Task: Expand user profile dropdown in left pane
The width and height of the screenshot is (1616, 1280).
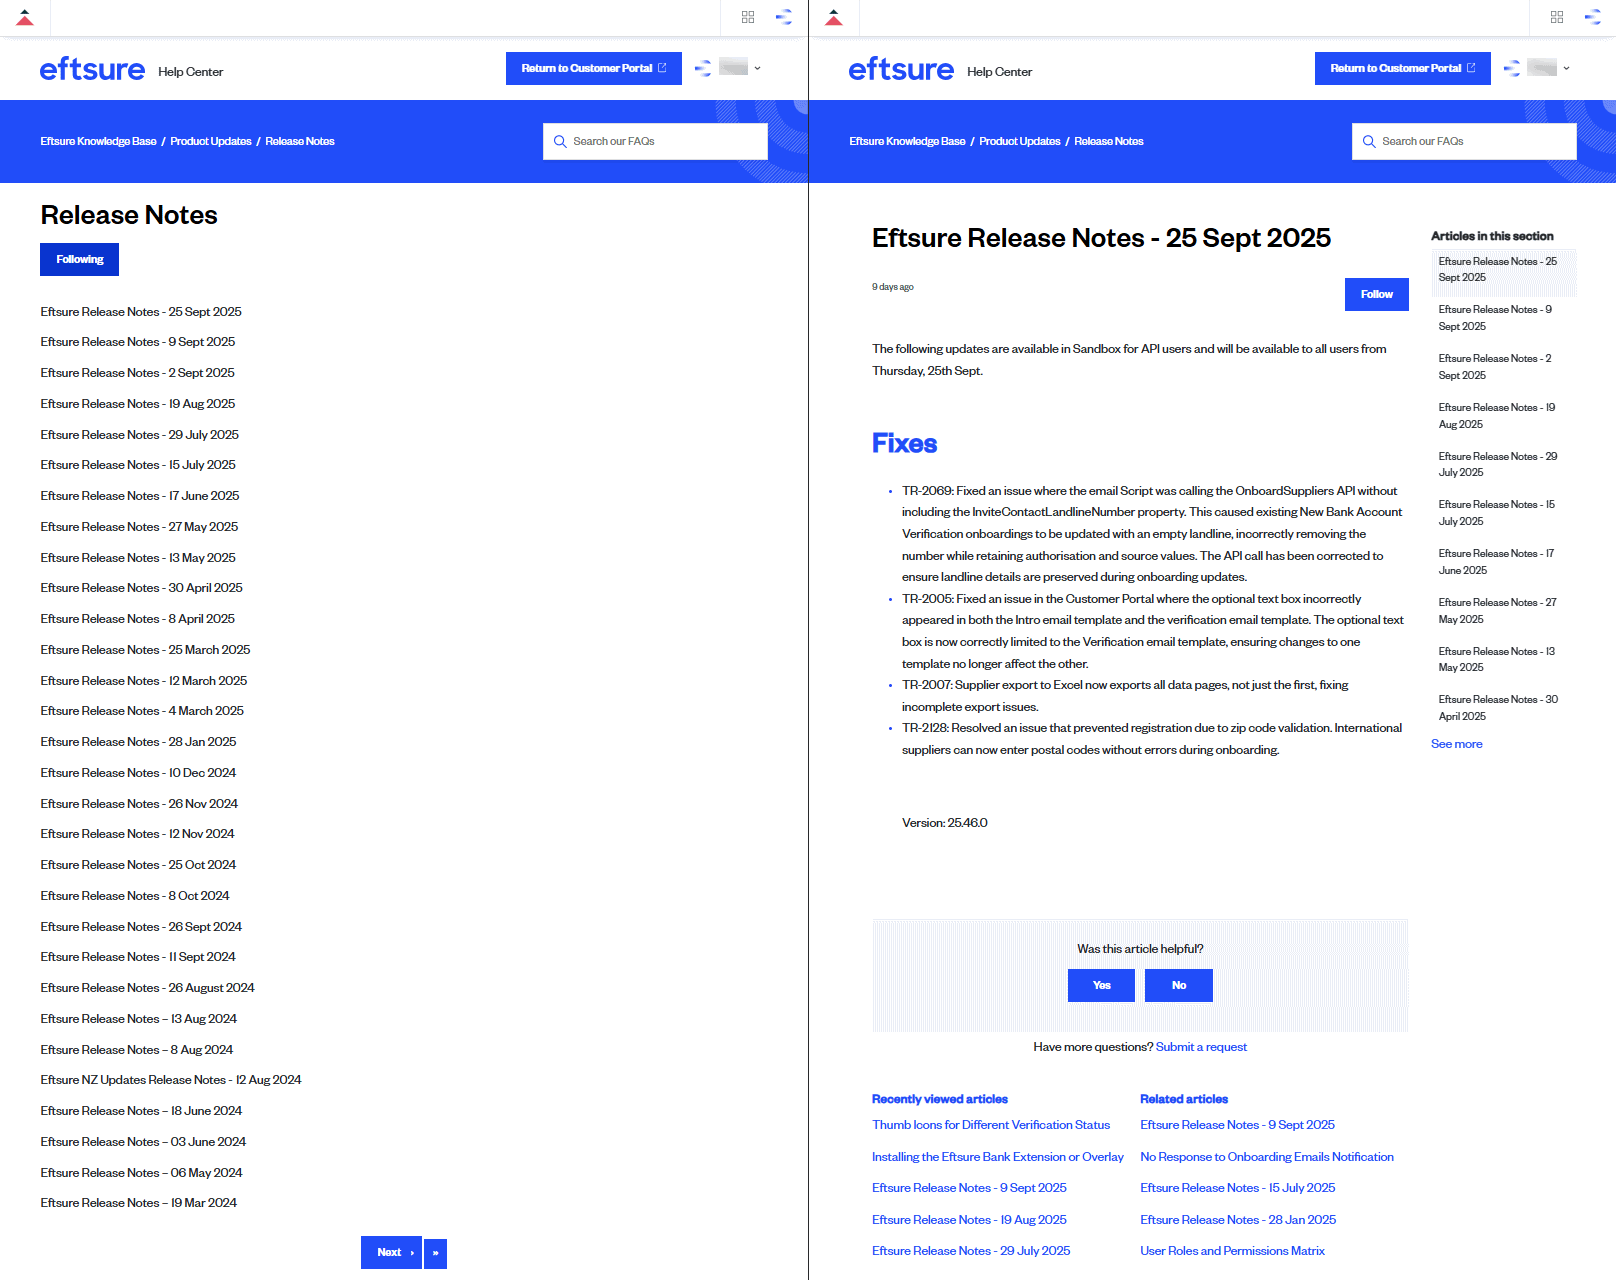Action: tap(757, 68)
